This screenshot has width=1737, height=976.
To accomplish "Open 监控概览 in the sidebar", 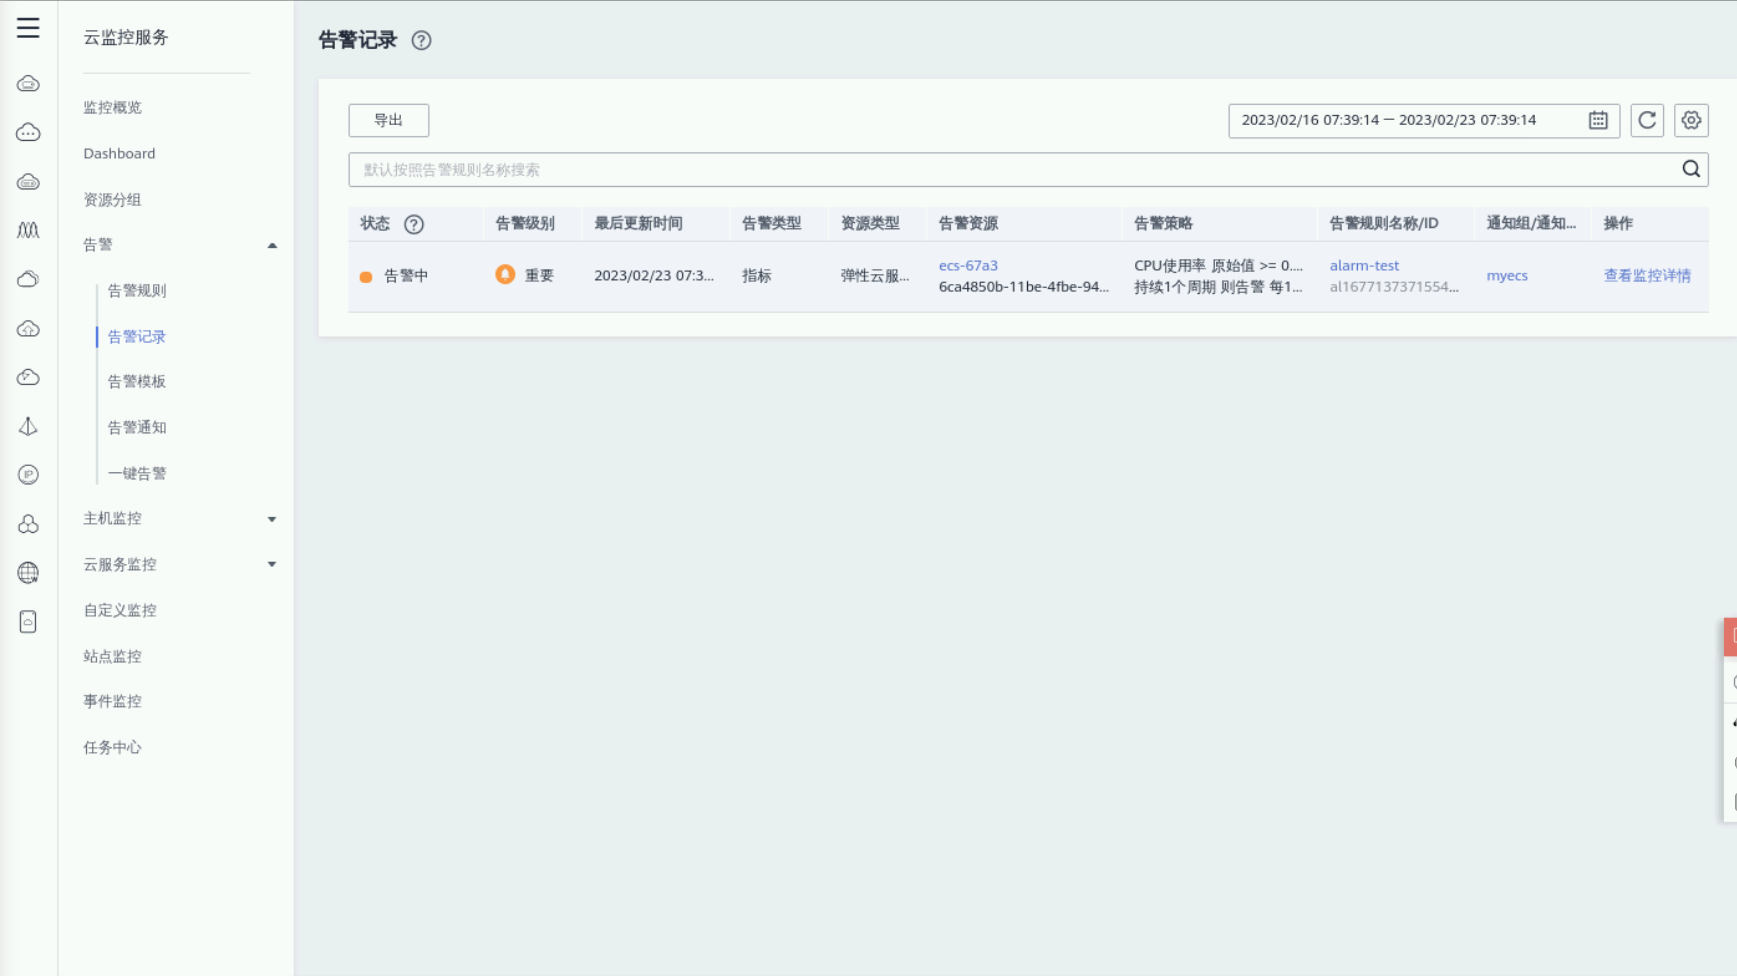I will [112, 107].
